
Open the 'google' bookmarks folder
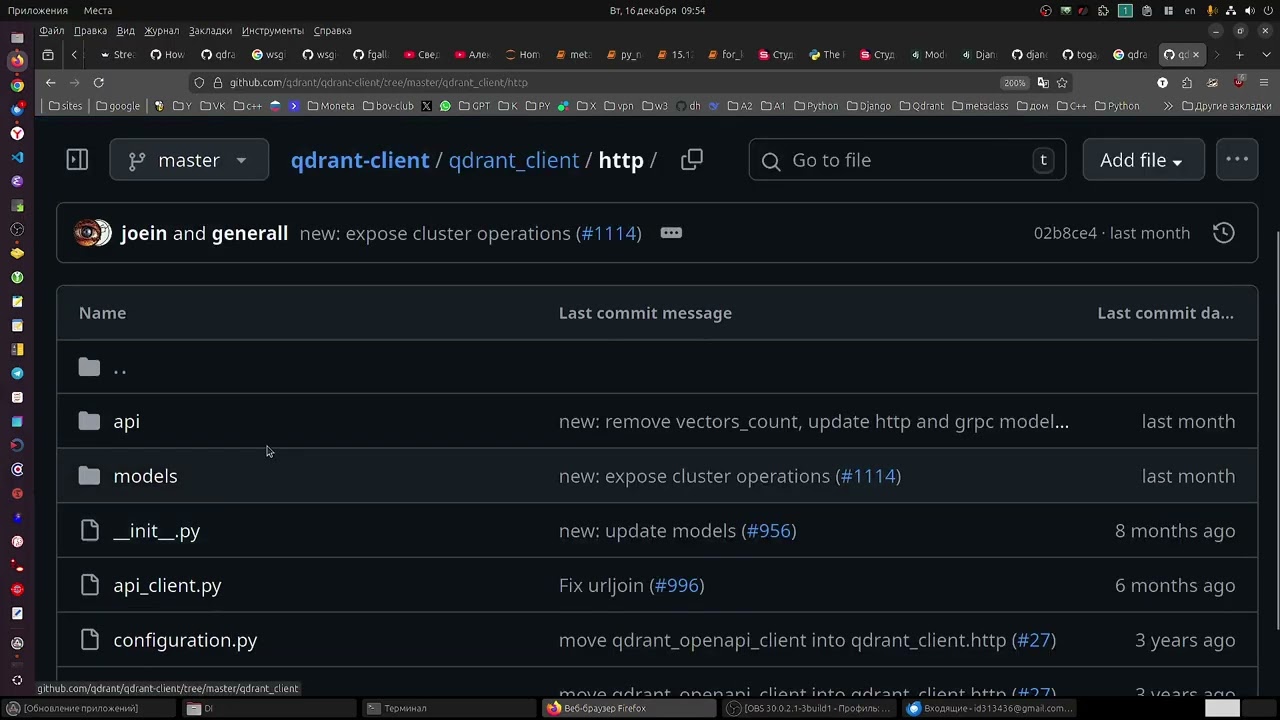[118, 106]
